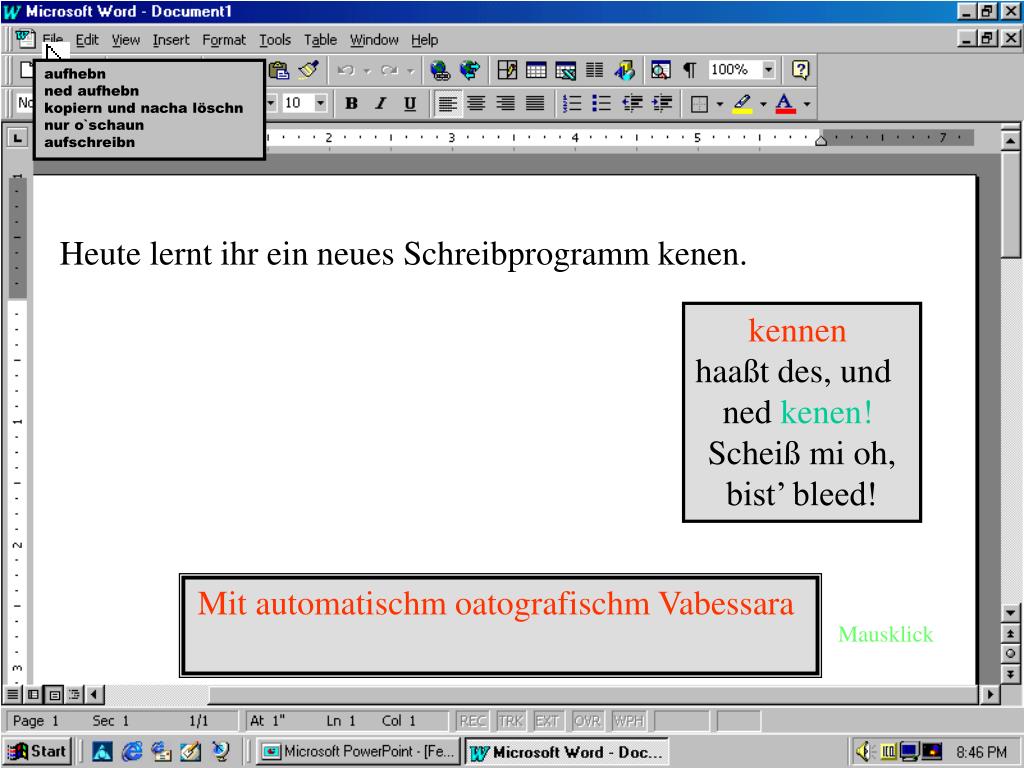Click the Format Painter brush icon

[x=308, y=70]
